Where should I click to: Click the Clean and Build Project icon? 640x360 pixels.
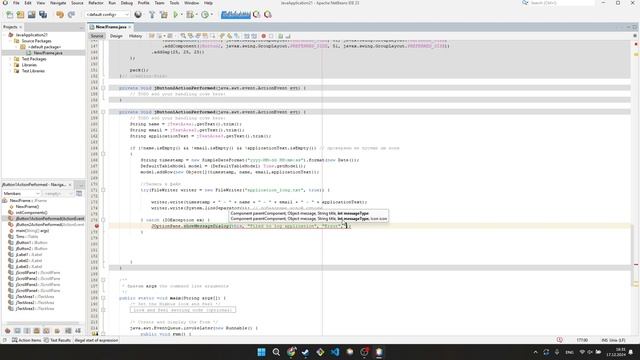[x=164, y=15]
